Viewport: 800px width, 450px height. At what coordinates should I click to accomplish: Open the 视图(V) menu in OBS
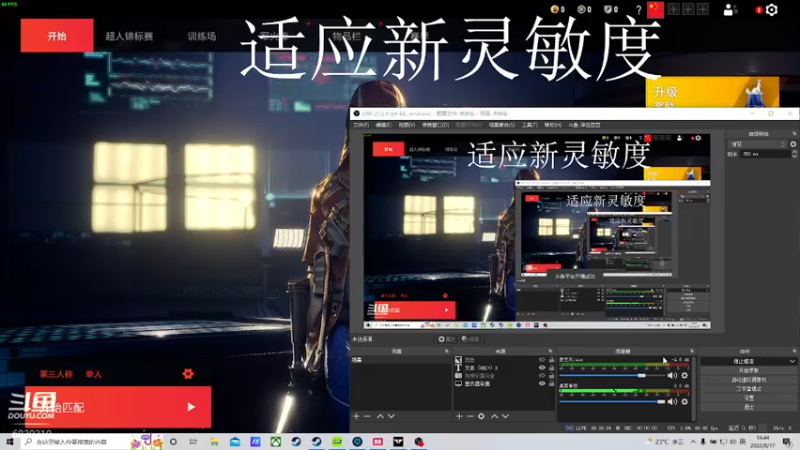click(407, 125)
